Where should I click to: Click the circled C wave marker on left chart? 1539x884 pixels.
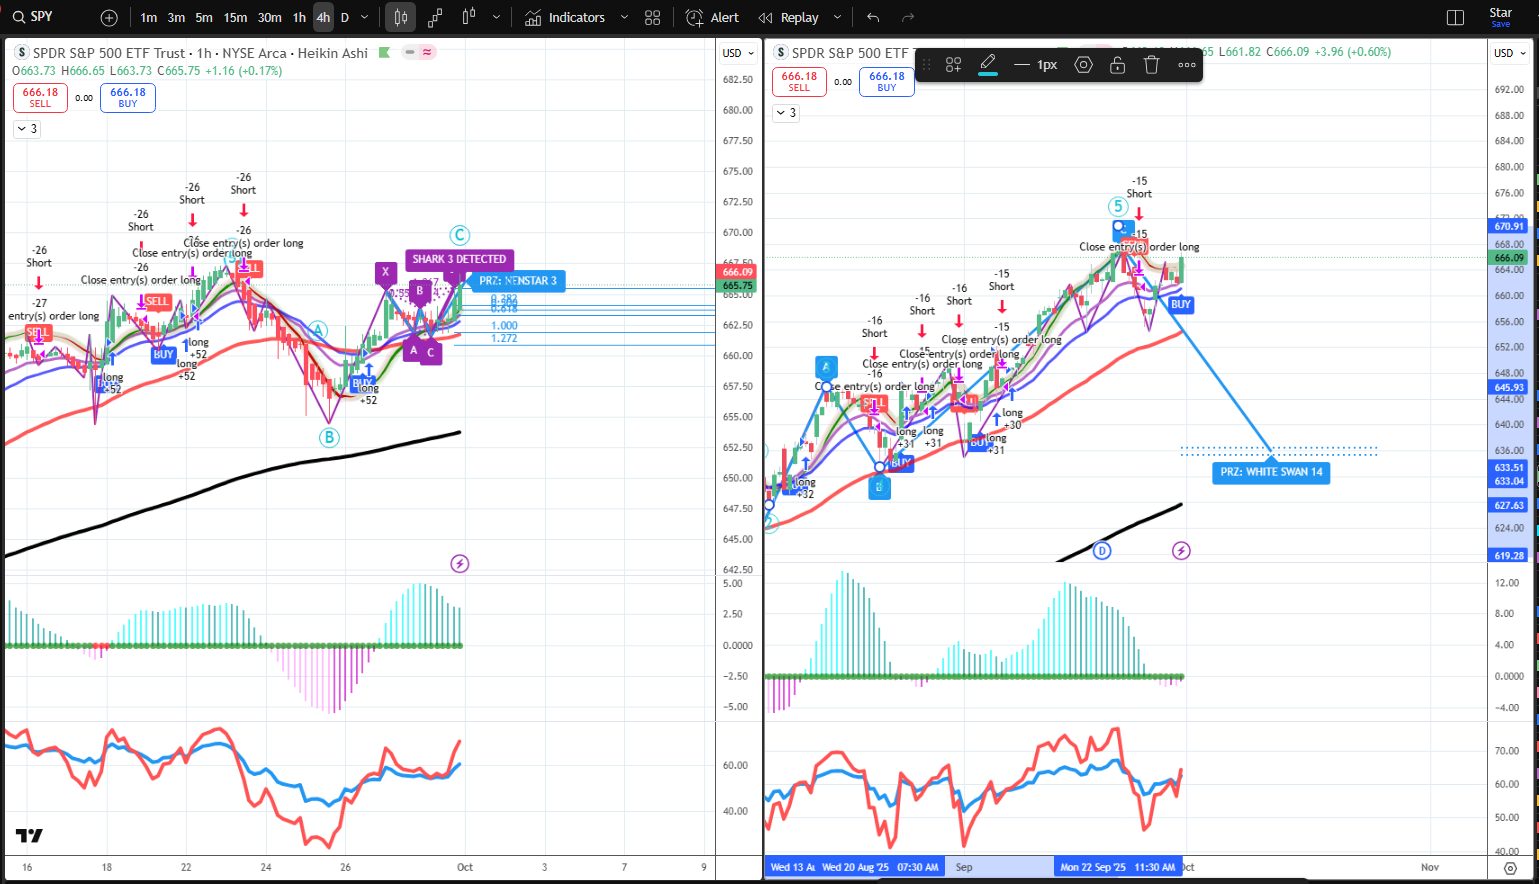pos(459,235)
